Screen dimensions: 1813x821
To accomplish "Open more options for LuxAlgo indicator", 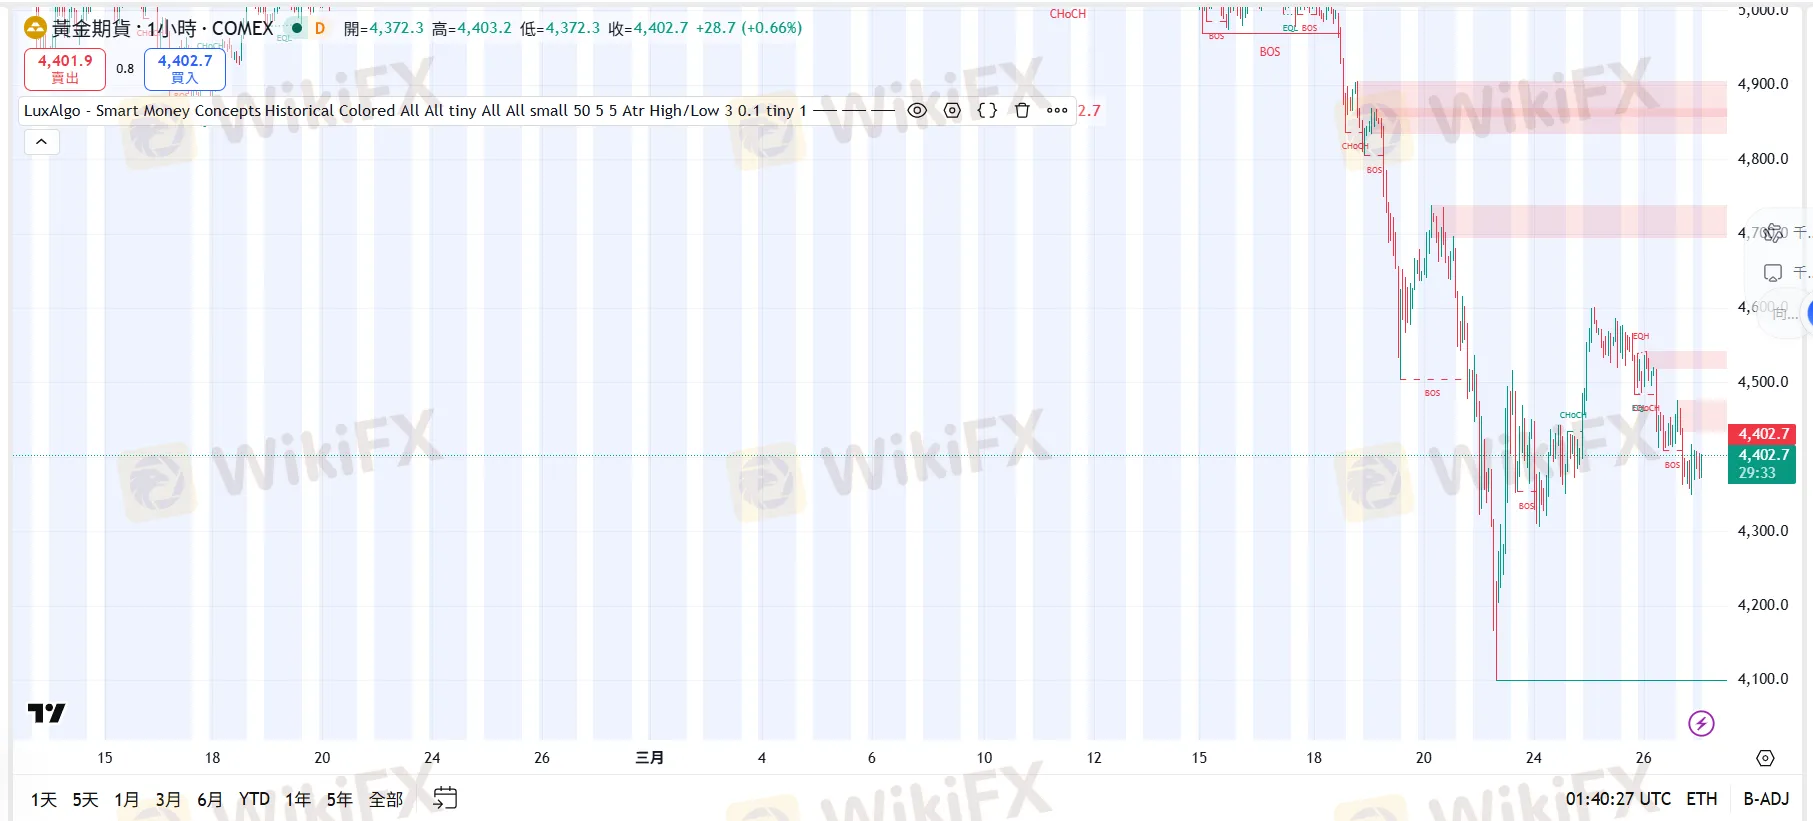I will pyautogui.click(x=1057, y=111).
